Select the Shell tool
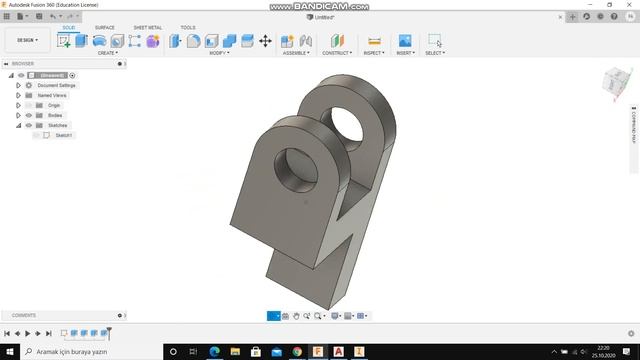The height and width of the screenshot is (360, 640). pos(211,41)
